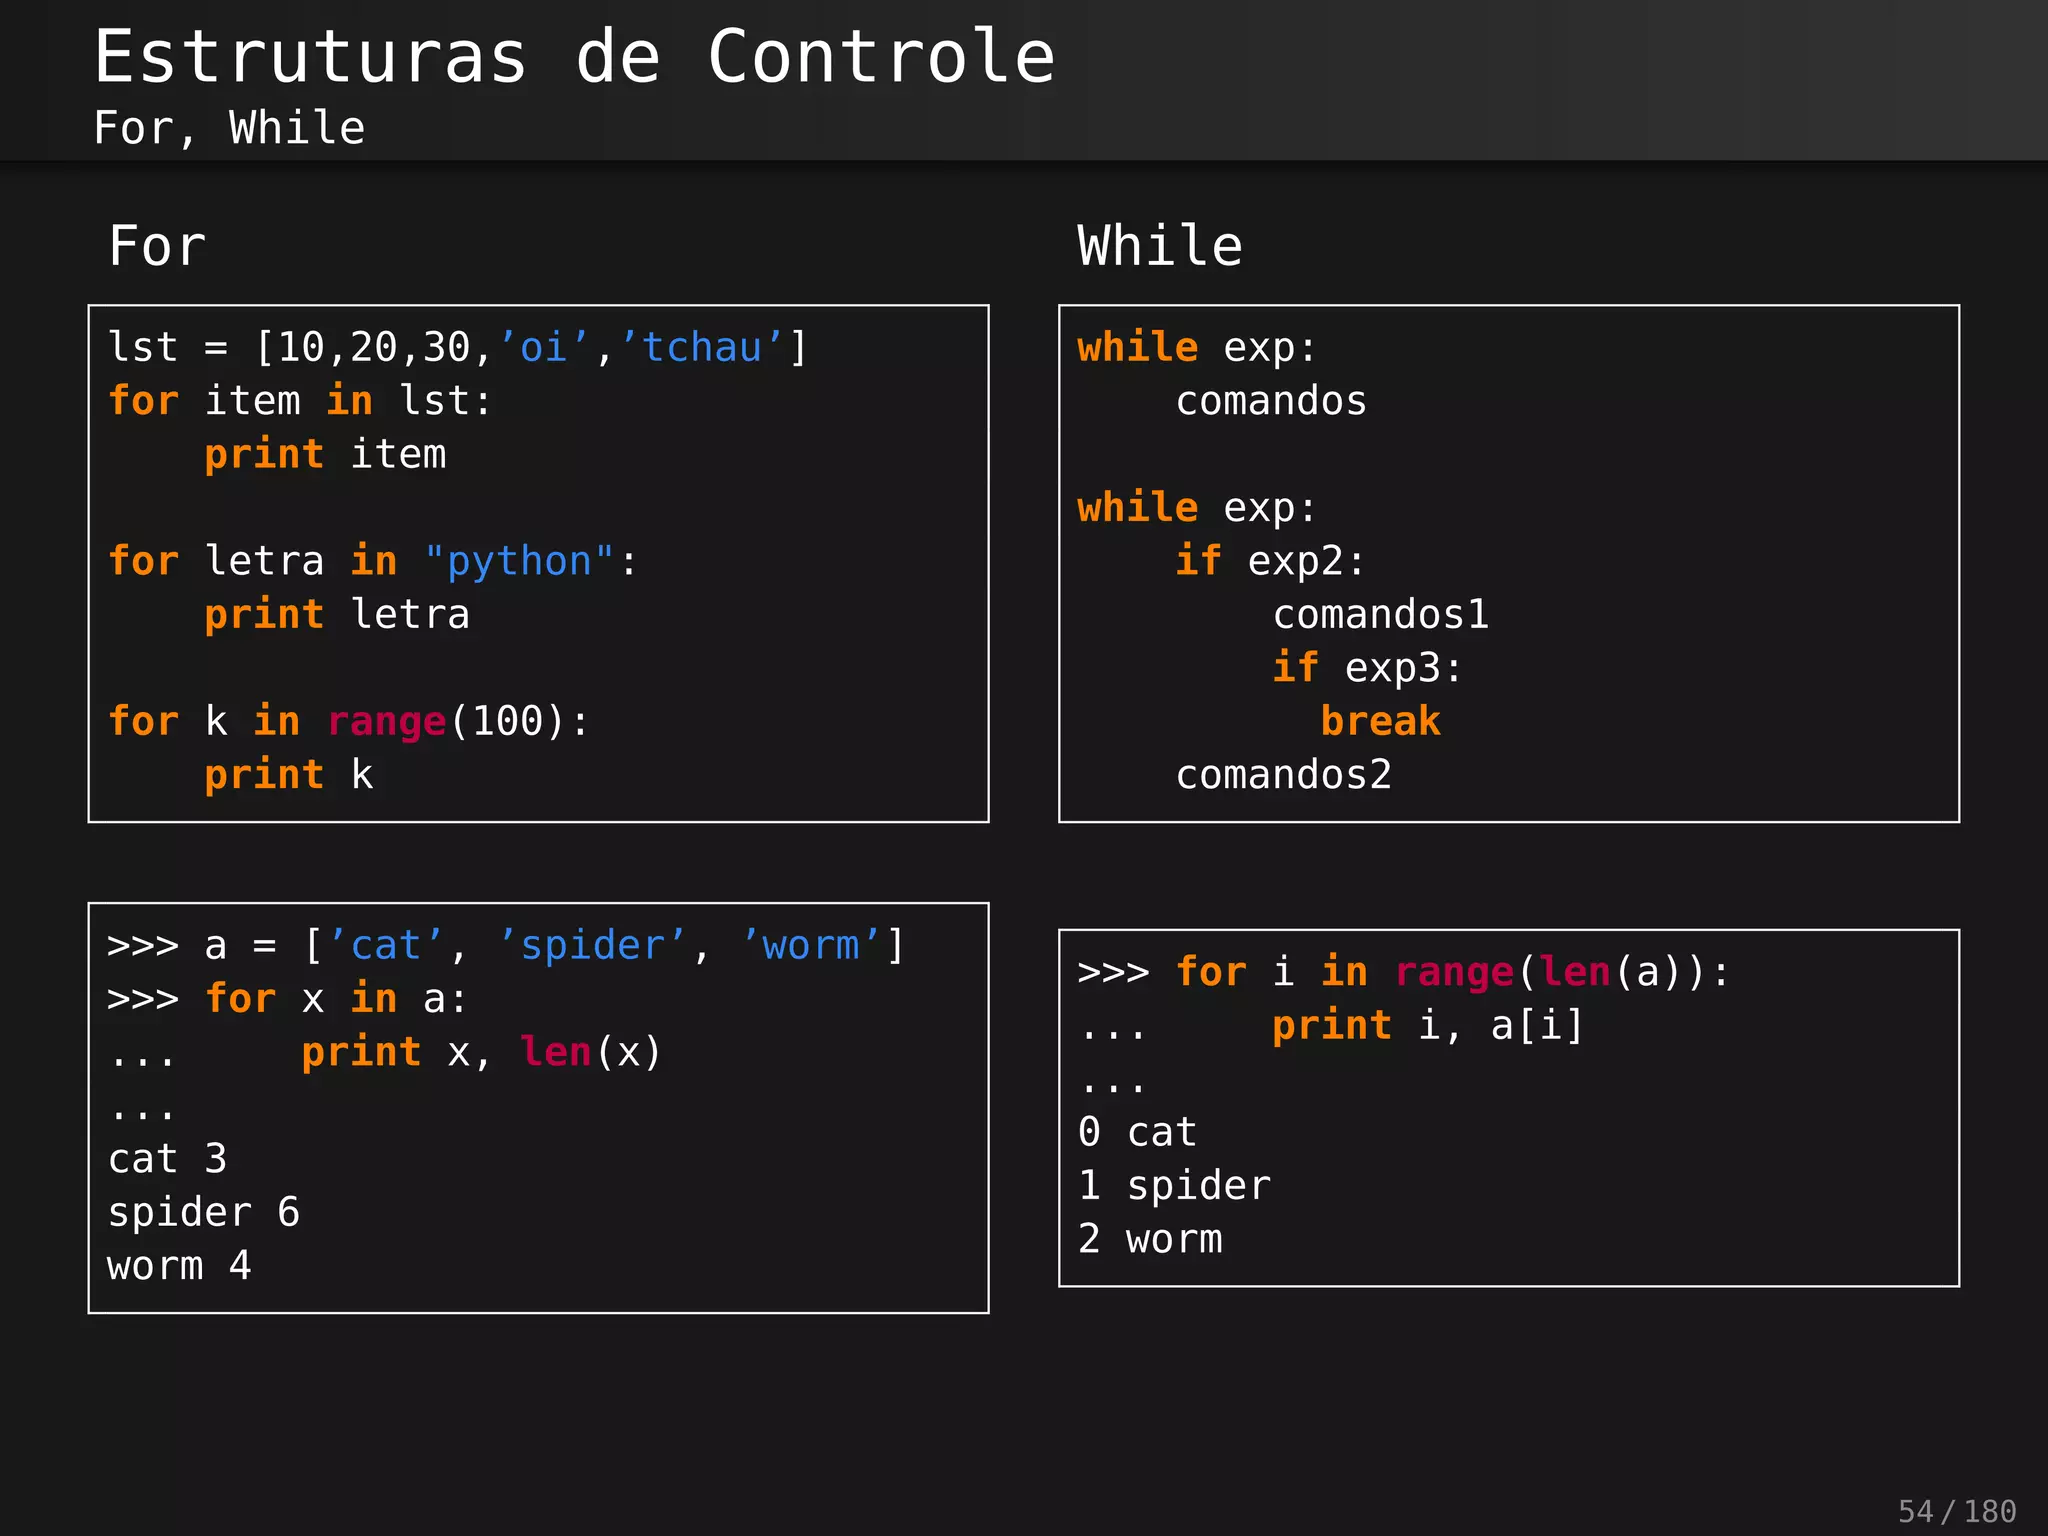Click the second 'while exp:' line

click(1197, 508)
